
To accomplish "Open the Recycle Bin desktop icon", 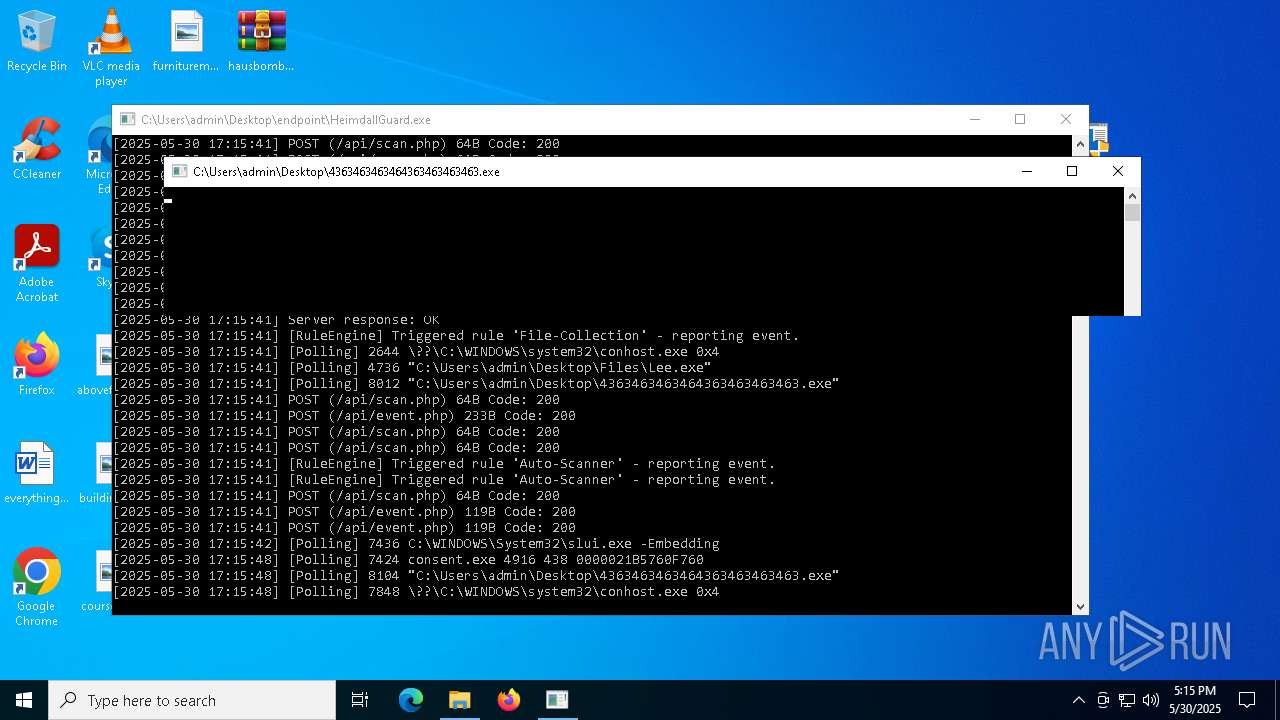I will [x=37, y=42].
